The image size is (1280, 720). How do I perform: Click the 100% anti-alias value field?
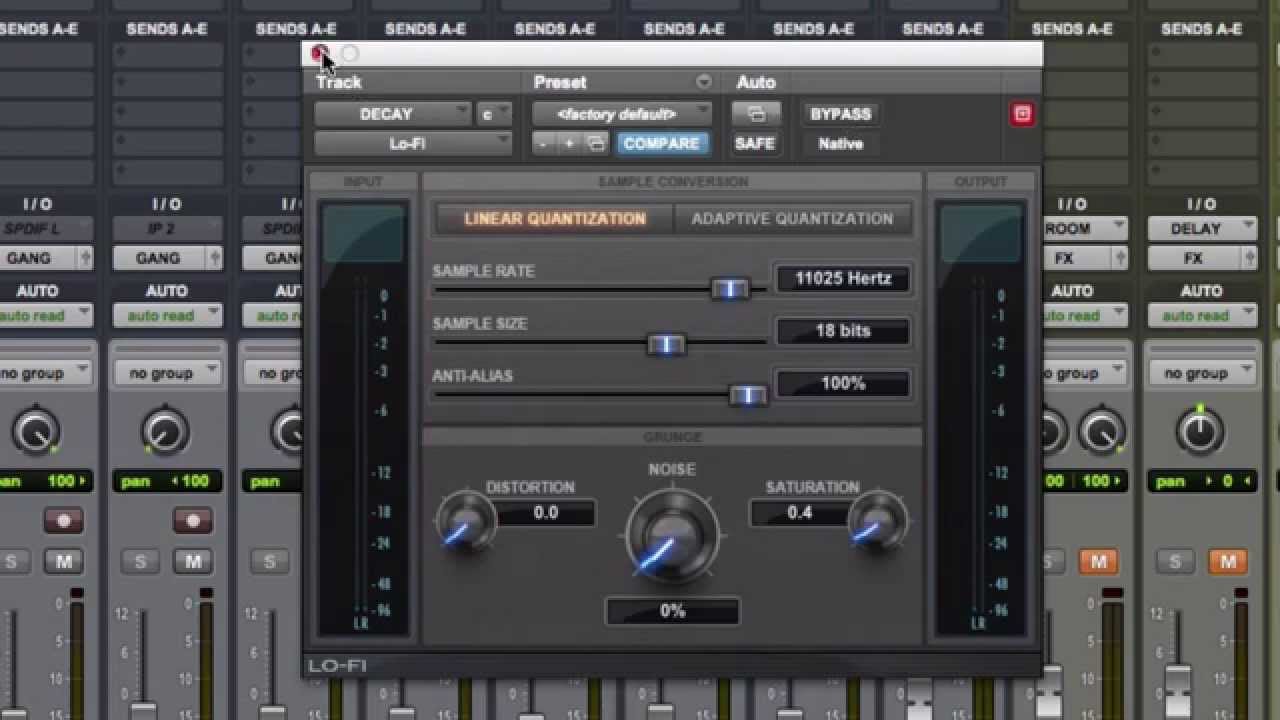click(x=843, y=383)
